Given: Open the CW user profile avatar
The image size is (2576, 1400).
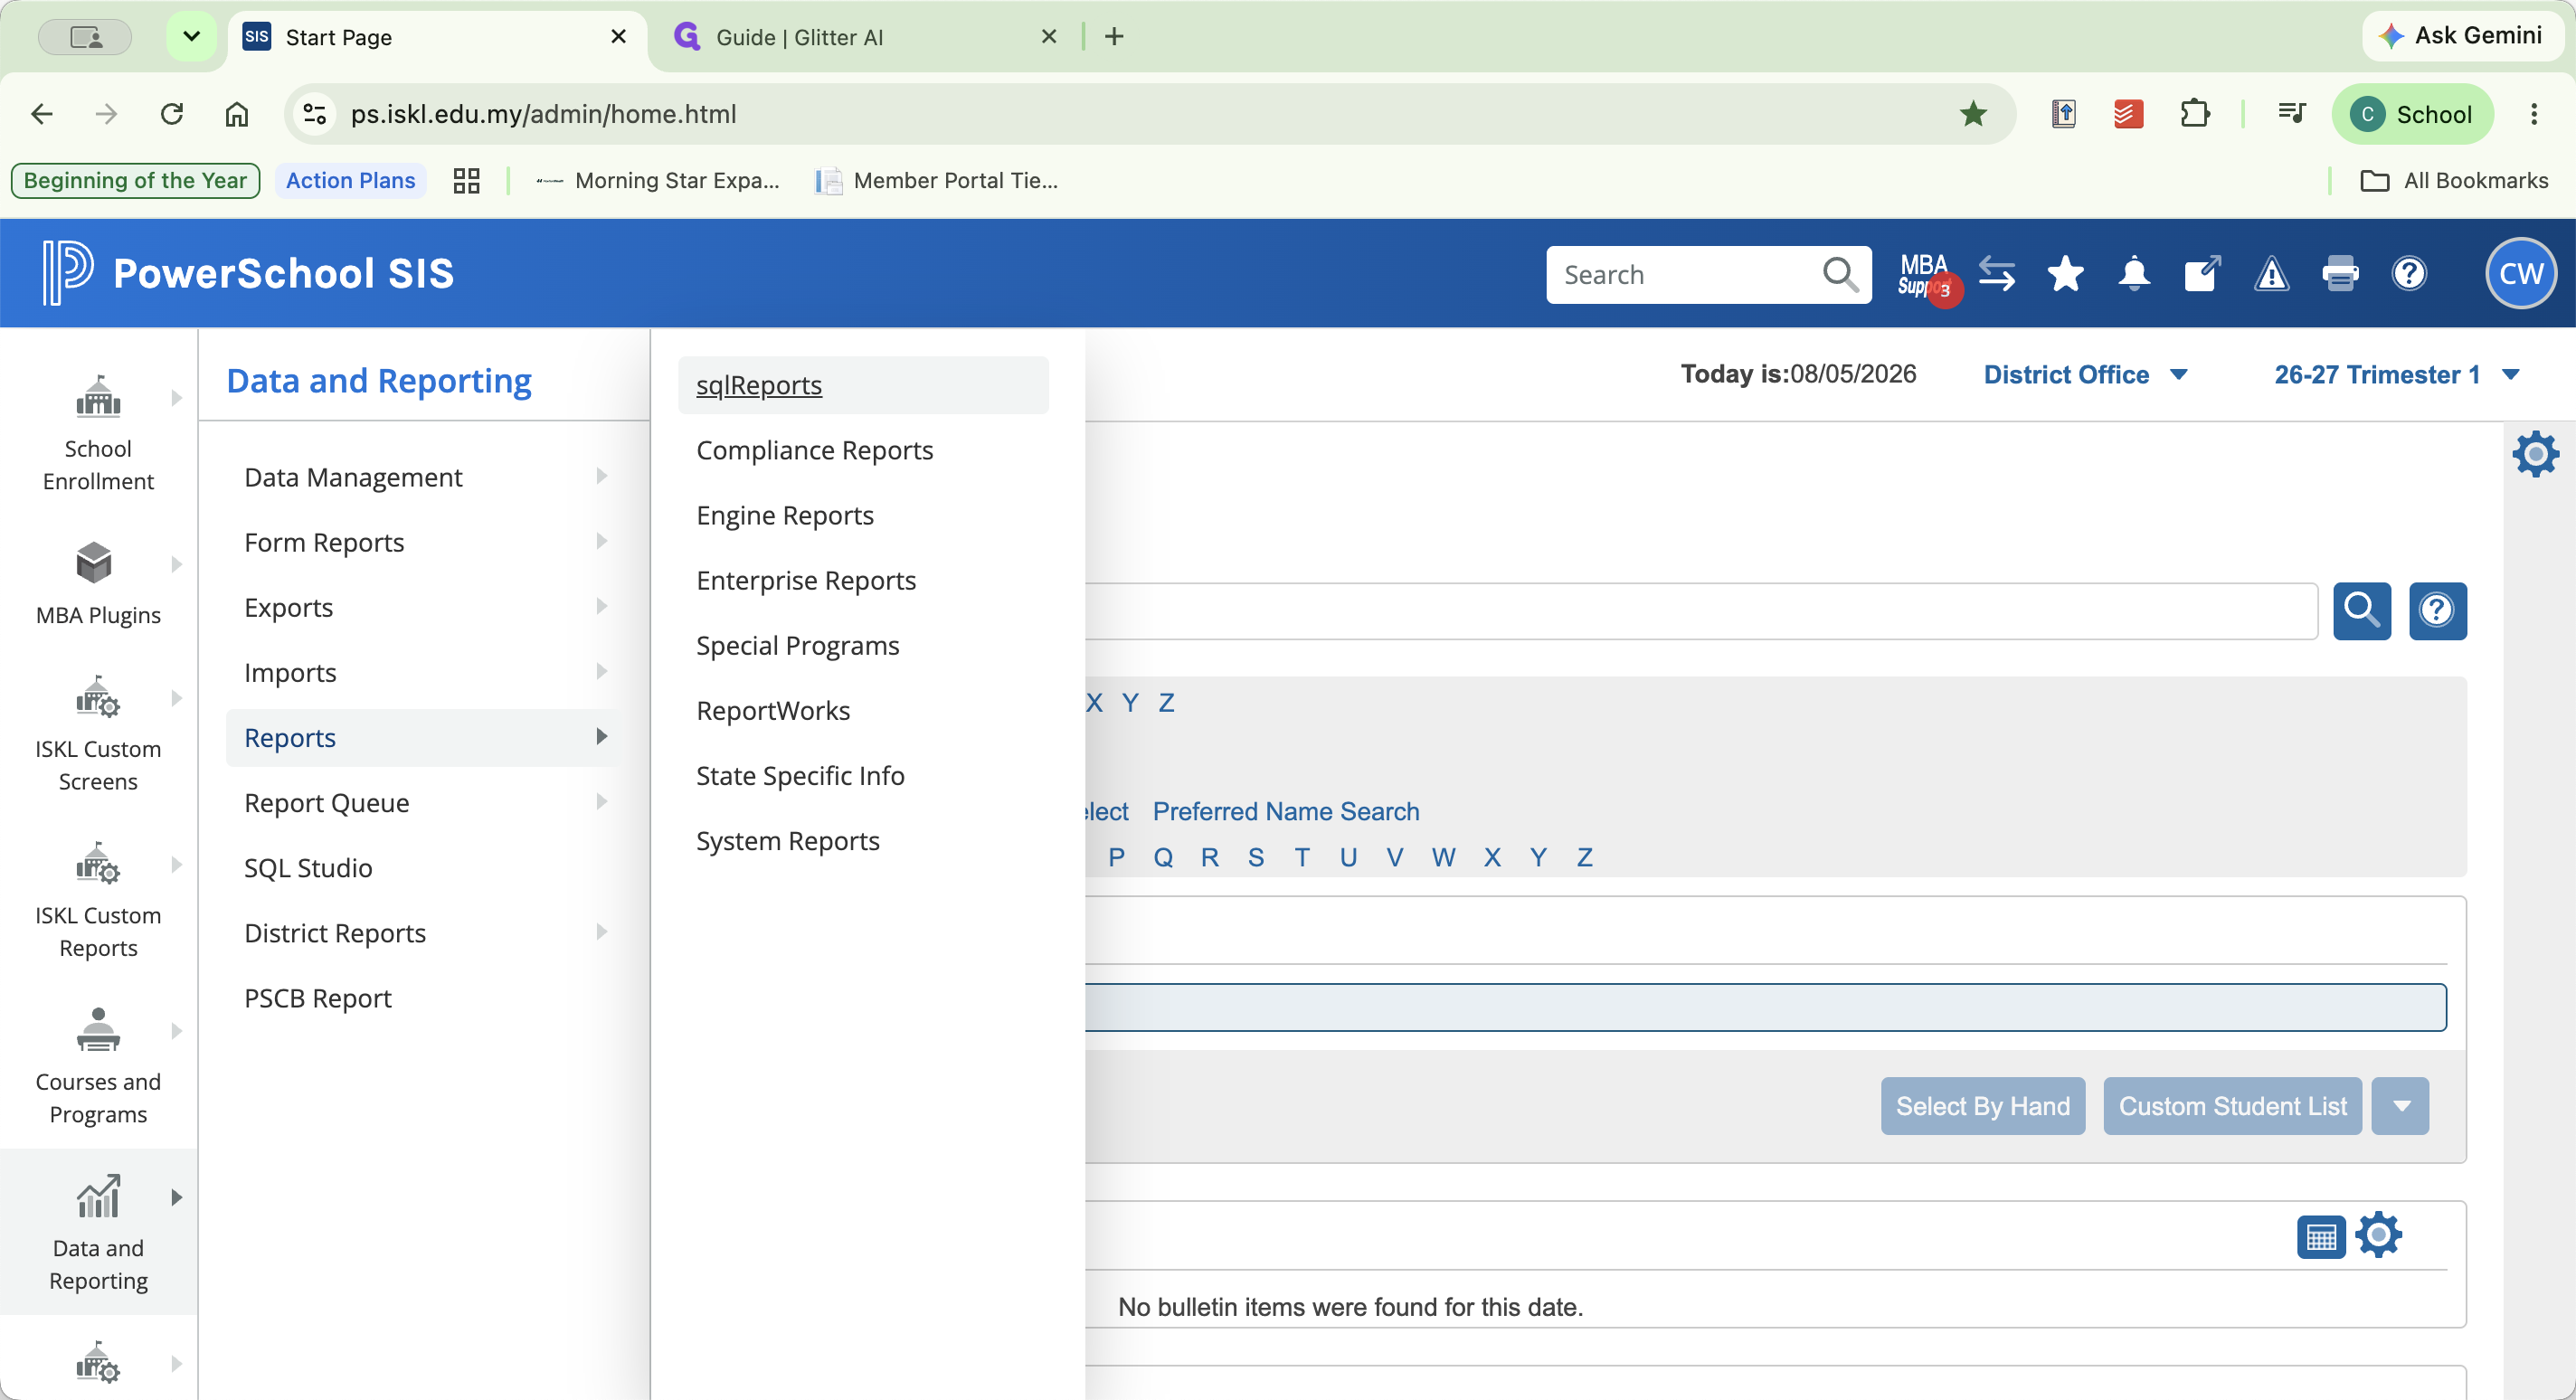Looking at the screenshot, I should 2521,274.
